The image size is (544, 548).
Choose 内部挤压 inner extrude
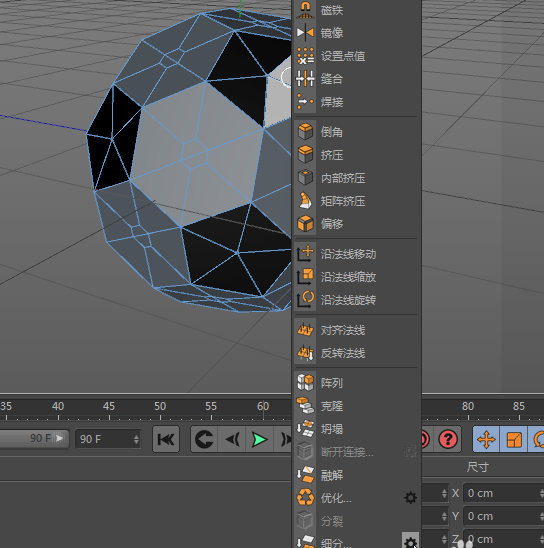tap(356, 178)
